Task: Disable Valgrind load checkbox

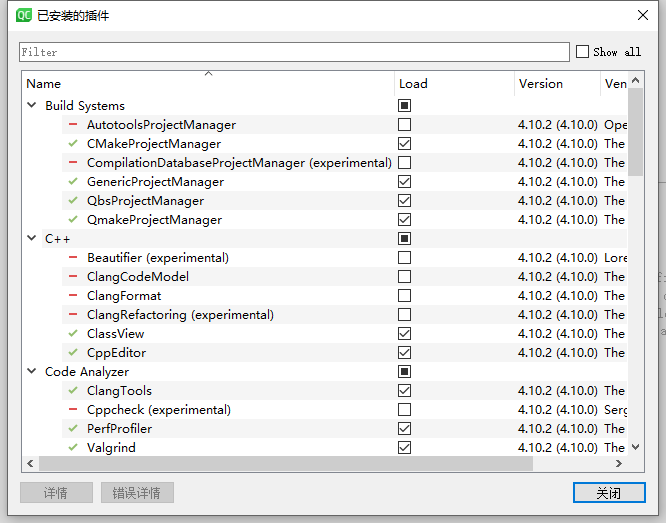Action: tap(404, 447)
